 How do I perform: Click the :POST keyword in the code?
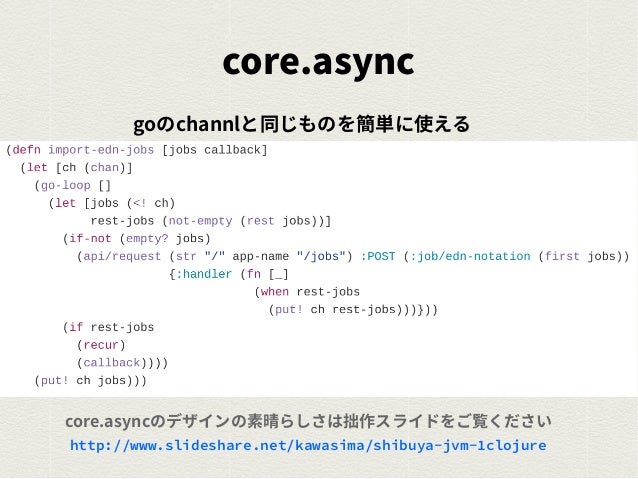(378, 256)
